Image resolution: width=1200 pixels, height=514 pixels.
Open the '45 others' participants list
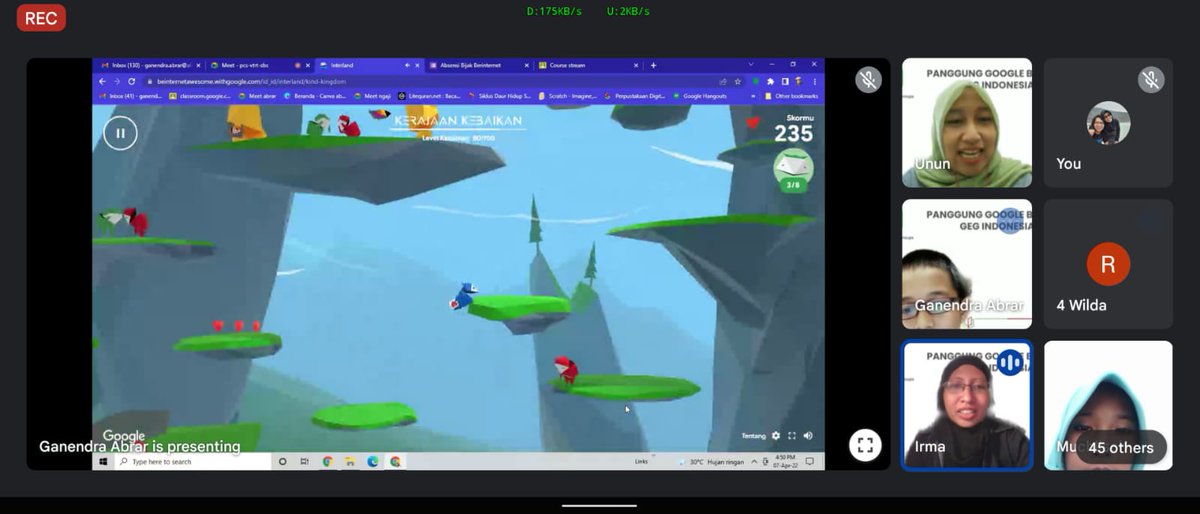tap(1120, 447)
